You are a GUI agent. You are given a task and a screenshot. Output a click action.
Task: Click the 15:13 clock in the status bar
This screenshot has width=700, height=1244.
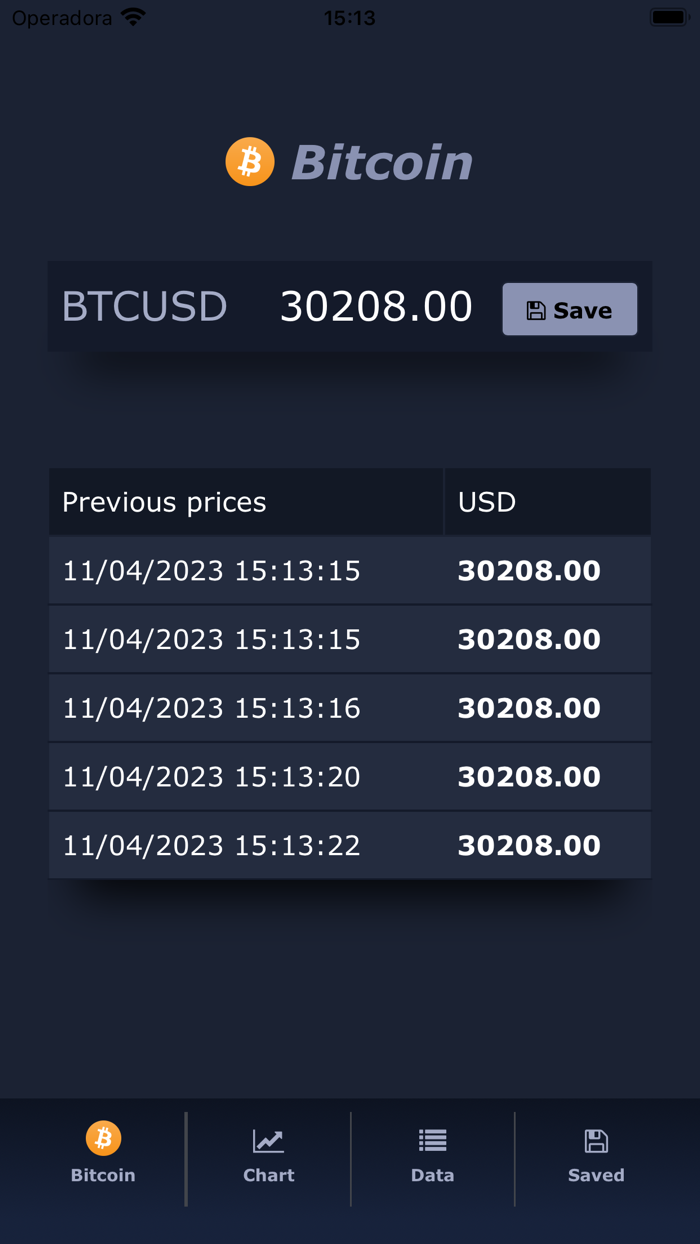pyautogui.click(x=349, y=16)
